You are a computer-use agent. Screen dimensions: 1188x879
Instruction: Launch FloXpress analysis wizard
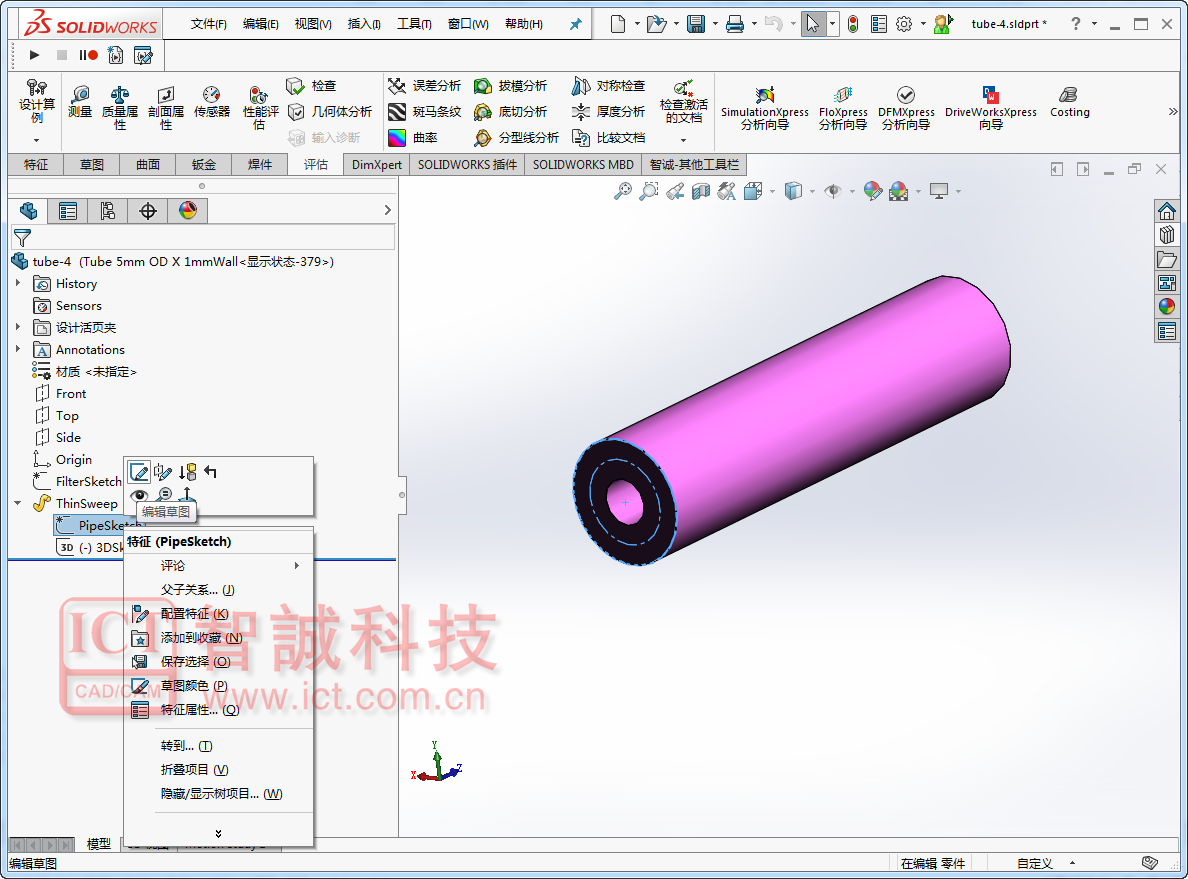(x=843, y=107)
